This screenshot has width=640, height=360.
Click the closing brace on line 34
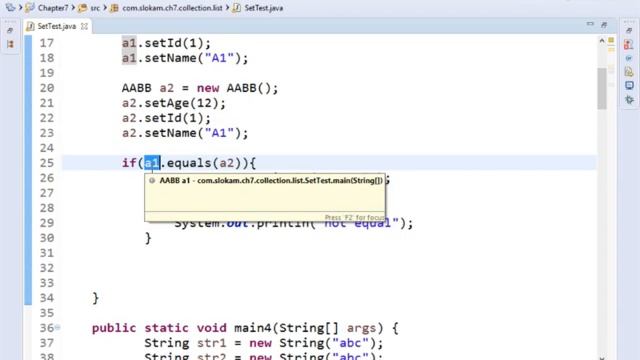(96, 298)
